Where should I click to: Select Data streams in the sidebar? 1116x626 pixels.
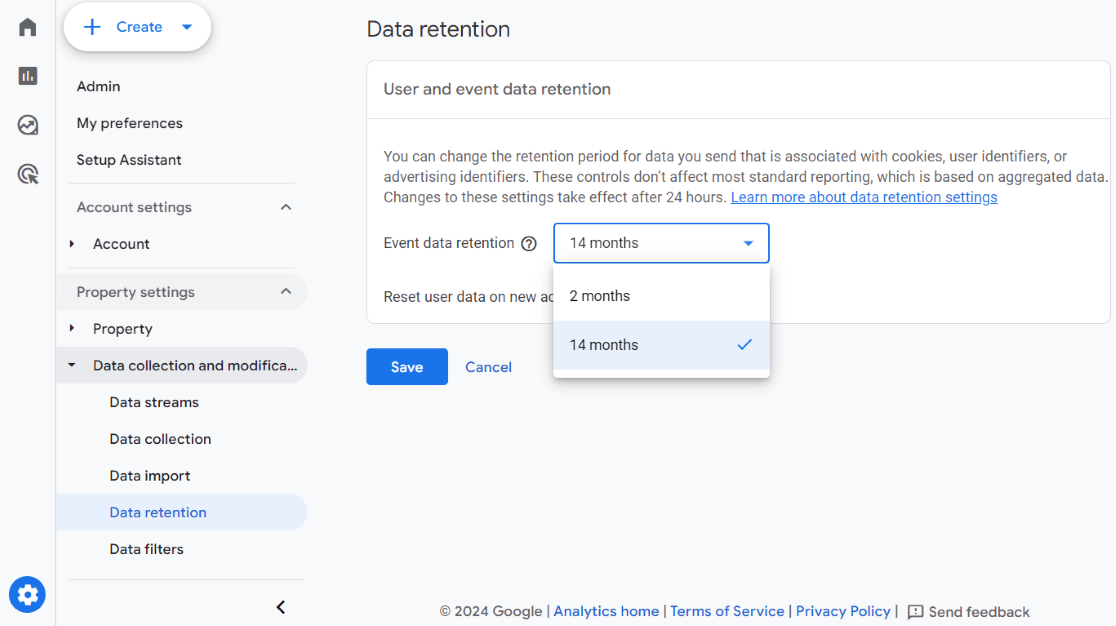[154, 402]
